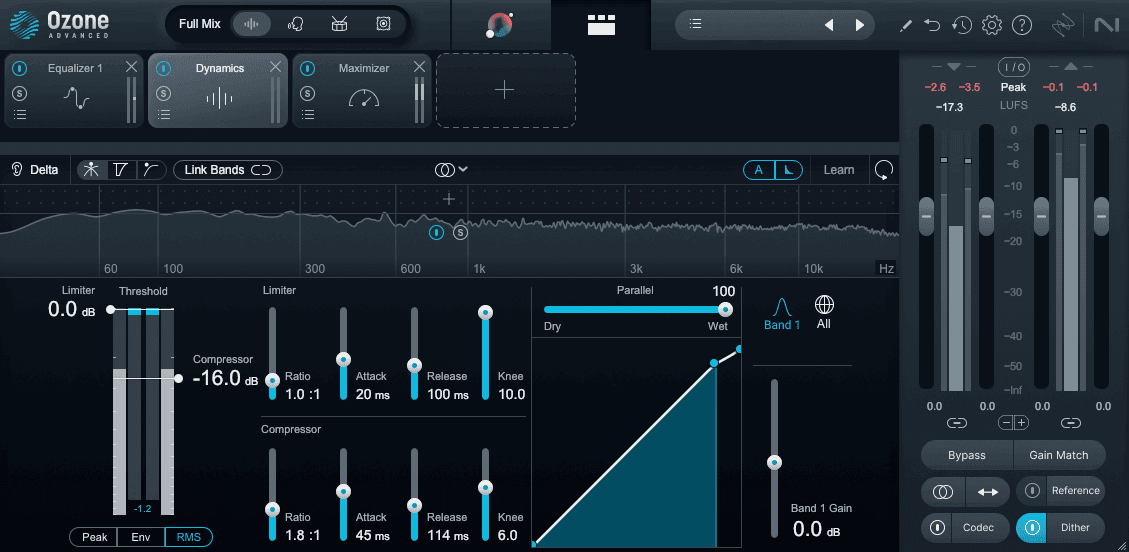Toggle the adaptive release L button
This screenshot has height=552, width=1129.
(788, 170)
